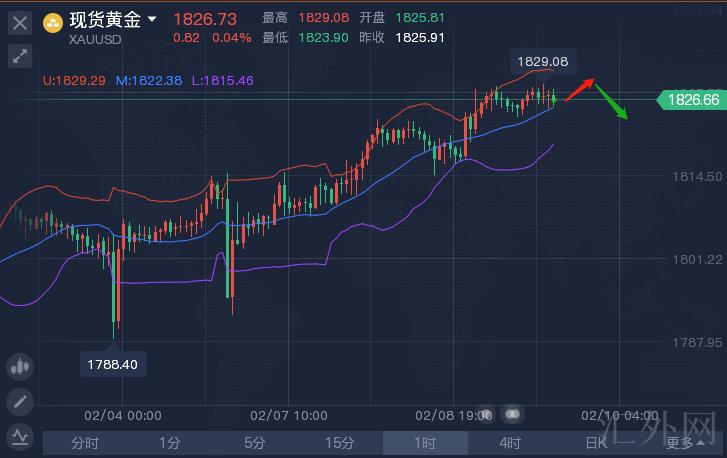Viewport: 727px width, 458px height.
Task: Open the indicators line chart icon
Action: click(x=20, y=436)
